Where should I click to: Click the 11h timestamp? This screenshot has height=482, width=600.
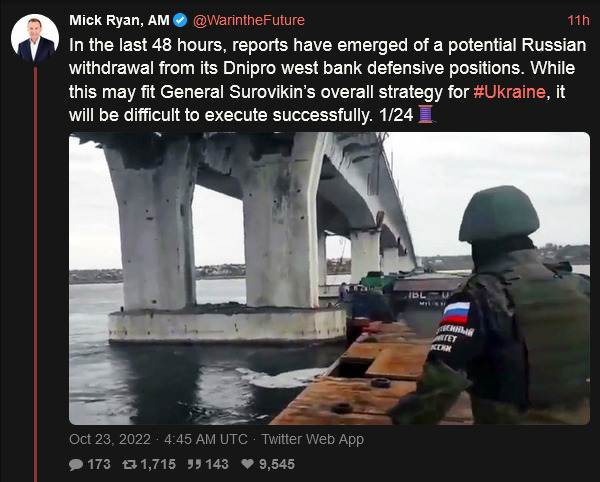[x=578, y=20]
